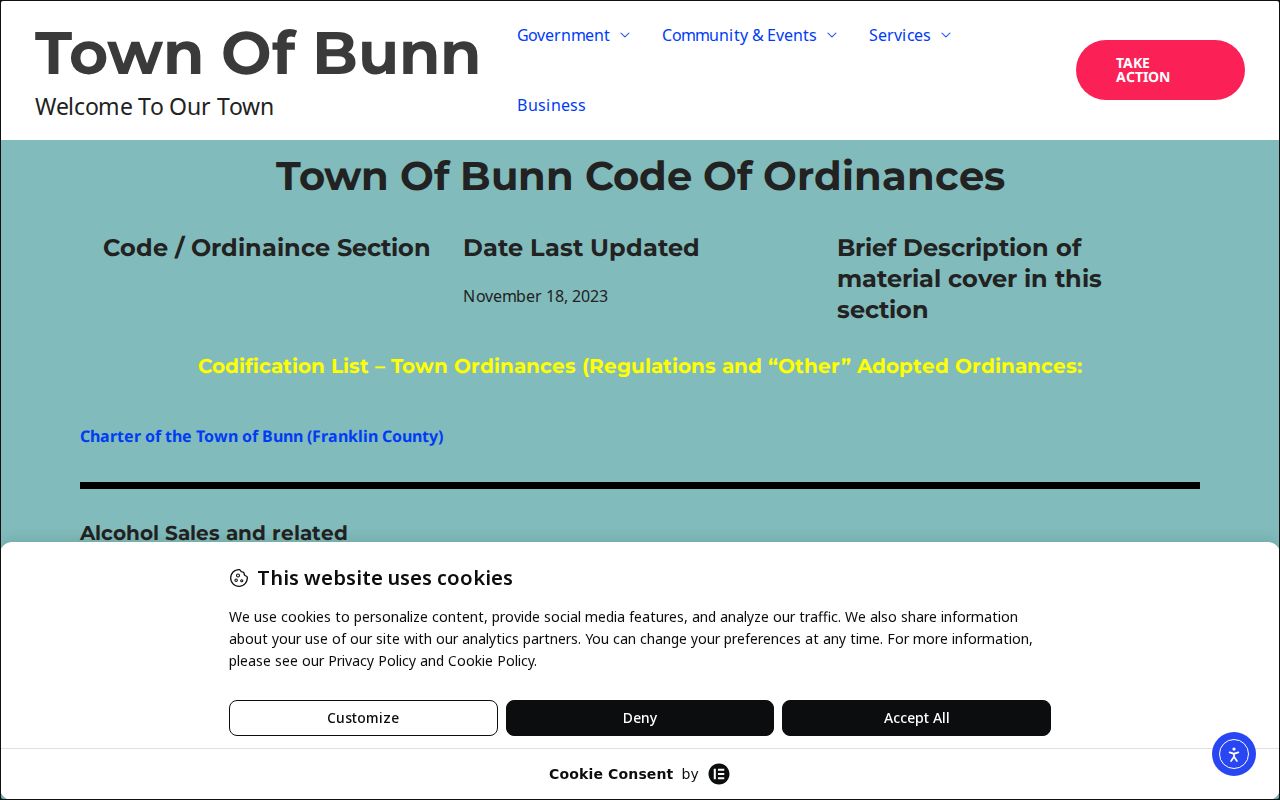Screen dimensions: 1280x800
Task: Click the 'Cookie Consent' footer text
Action: pos(611,774)
